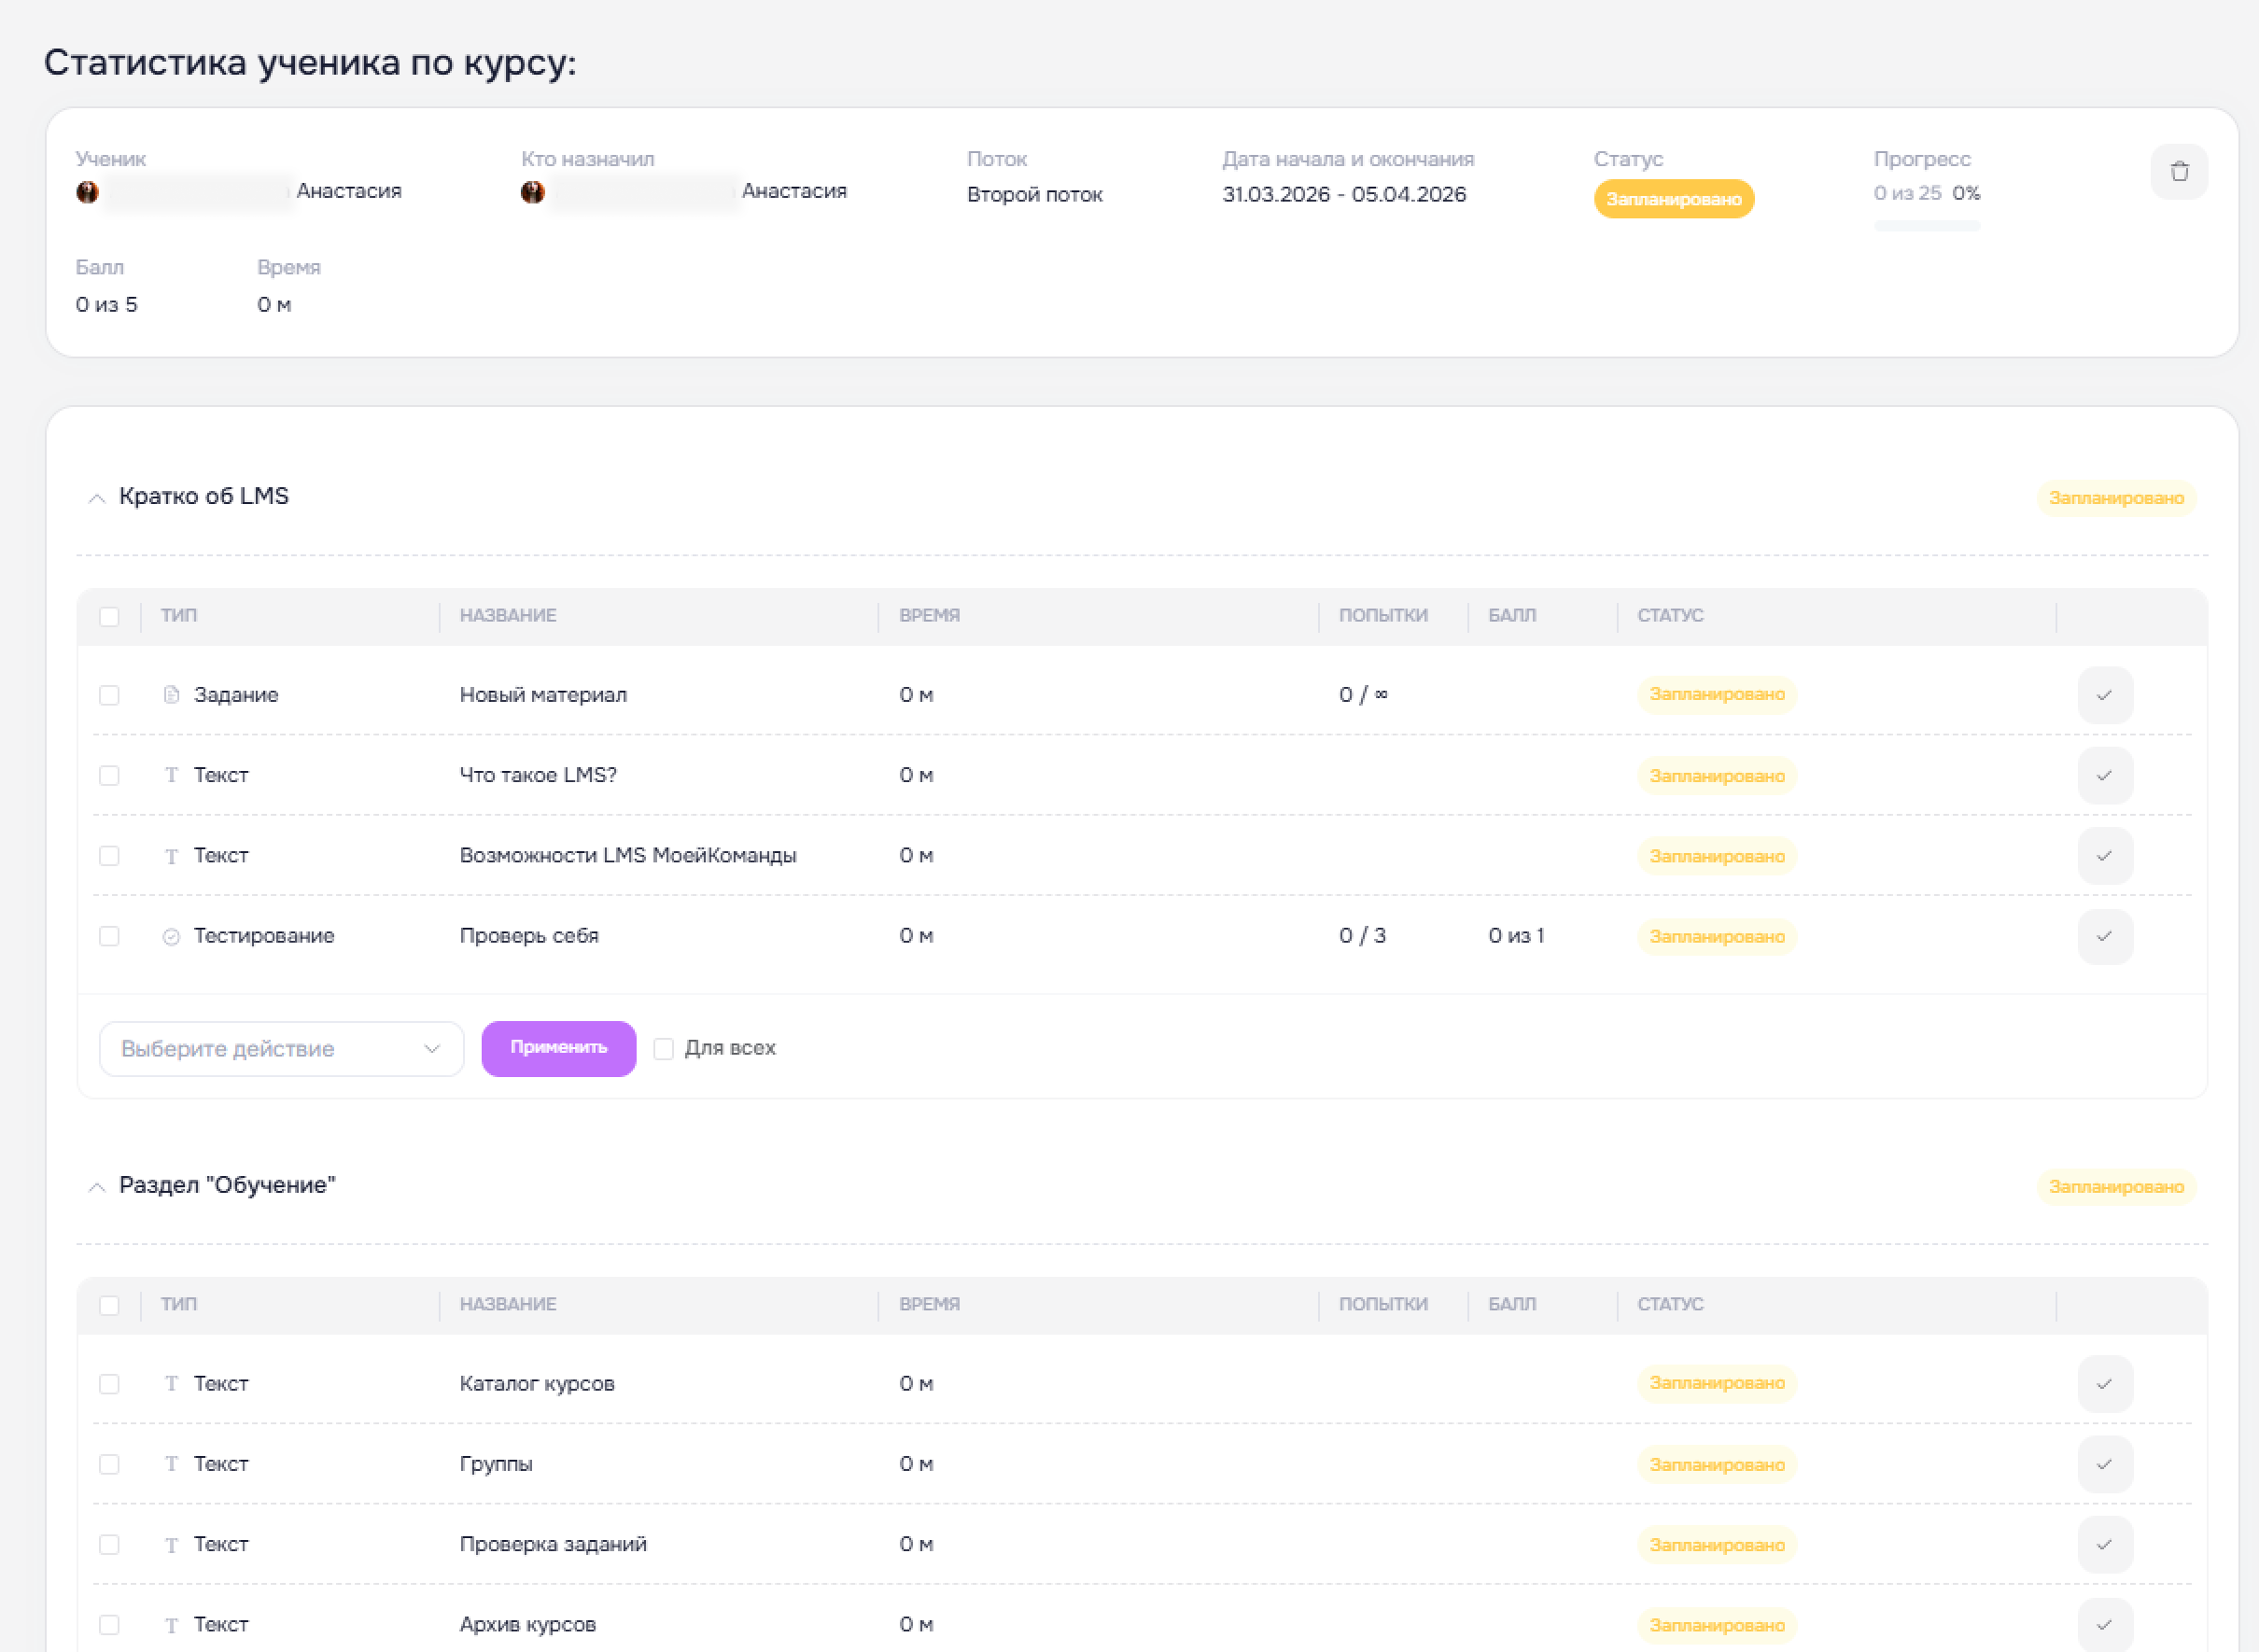Click checkmark icon for 'Что такое LMS?' row
Viewport: 2259px width, 1652px height.
2104,775
